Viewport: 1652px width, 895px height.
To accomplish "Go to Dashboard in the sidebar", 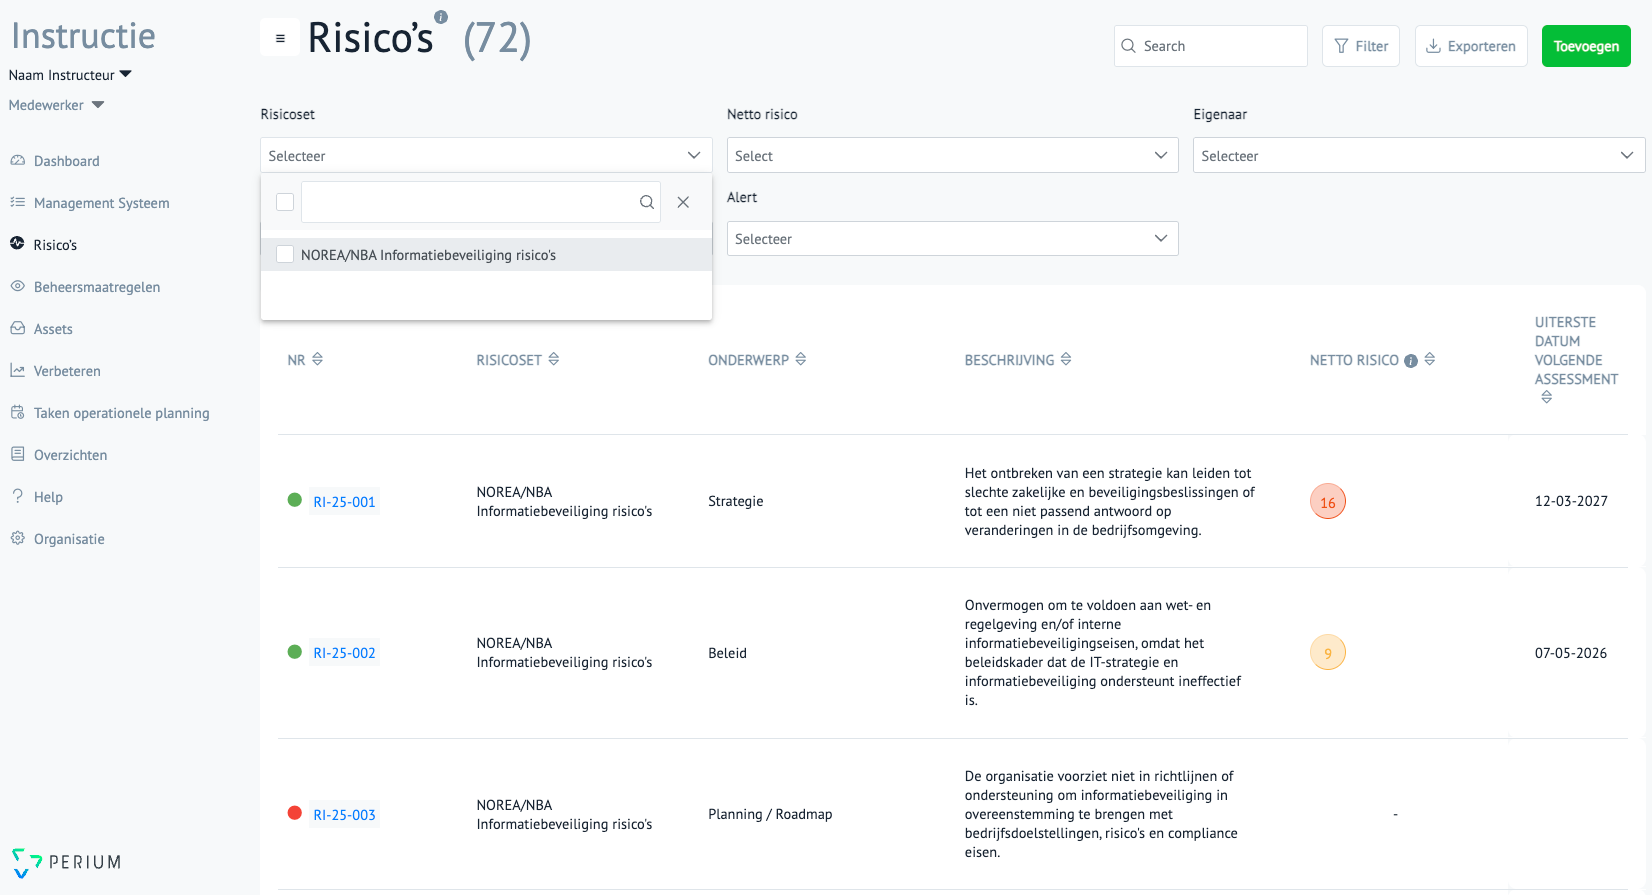I will 66,161.
